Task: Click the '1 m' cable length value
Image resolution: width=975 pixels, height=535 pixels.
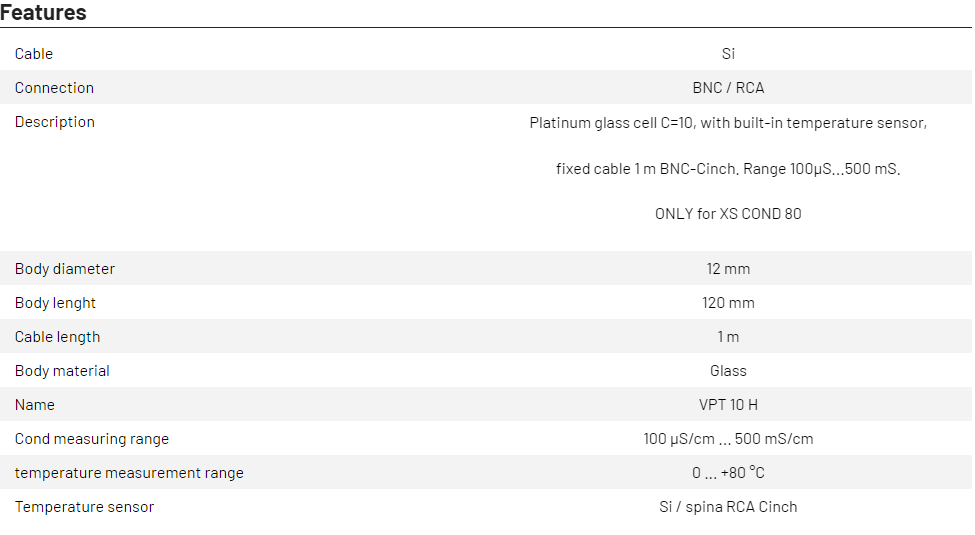Action: [728, 337]
